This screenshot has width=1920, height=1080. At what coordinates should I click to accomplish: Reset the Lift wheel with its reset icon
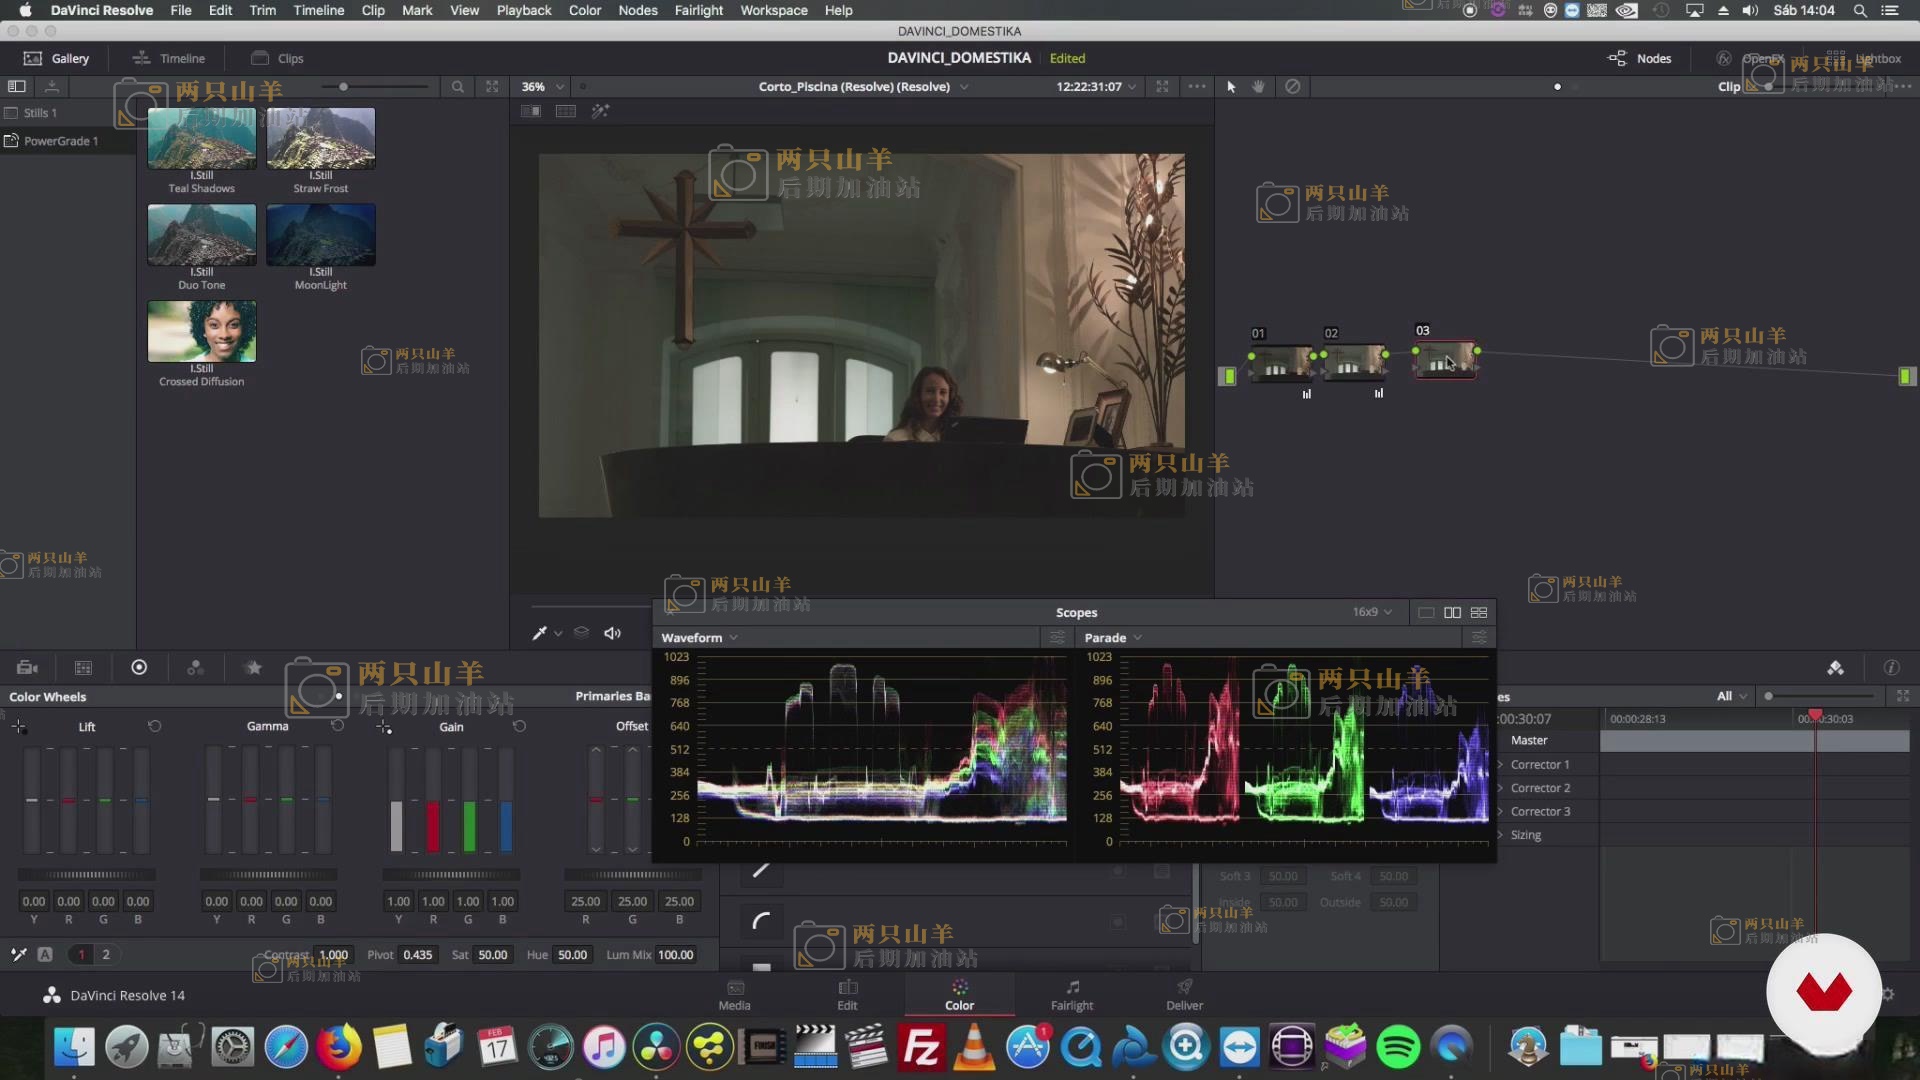pos(154,726)
